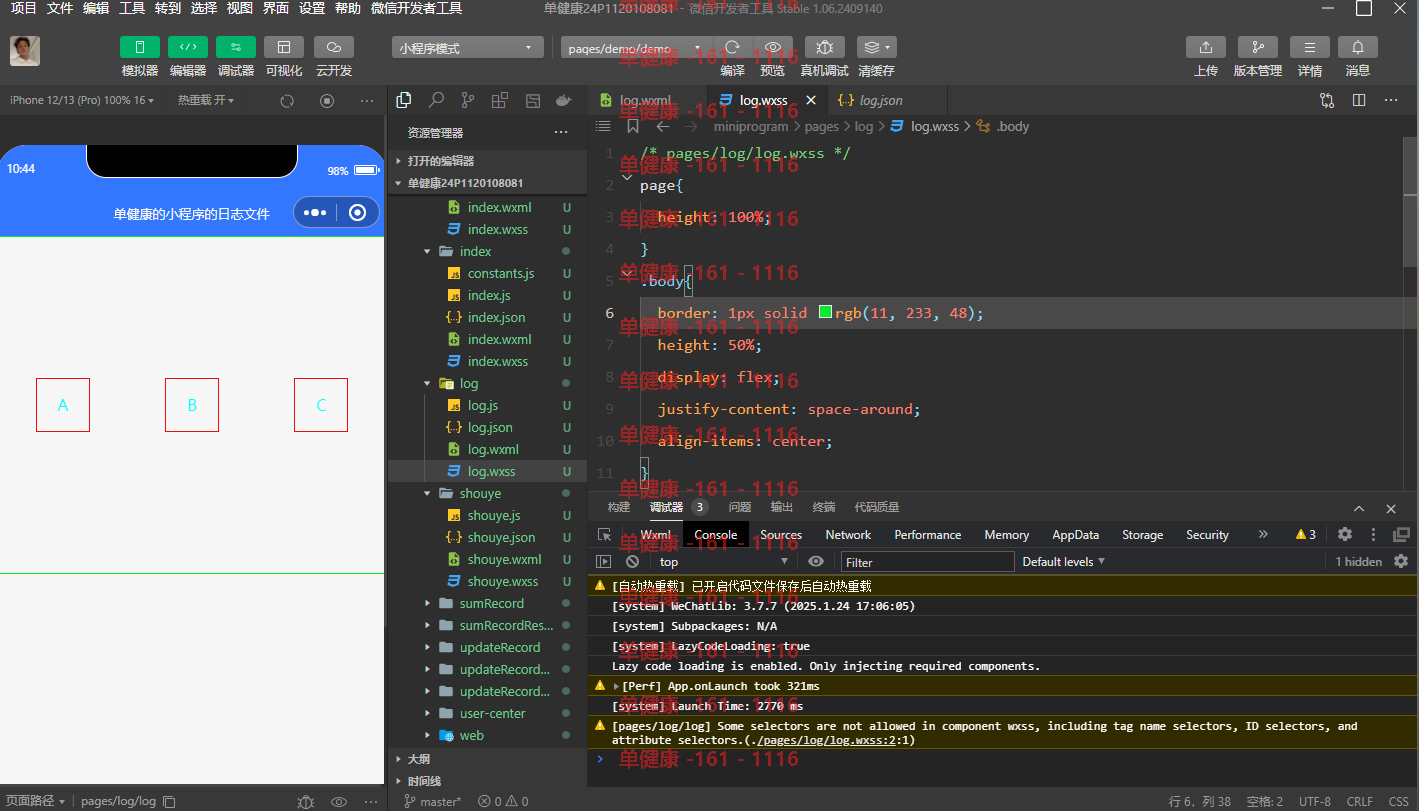Click the preview (预览) eye icon

pyautogui.click(x=773, y=47)
